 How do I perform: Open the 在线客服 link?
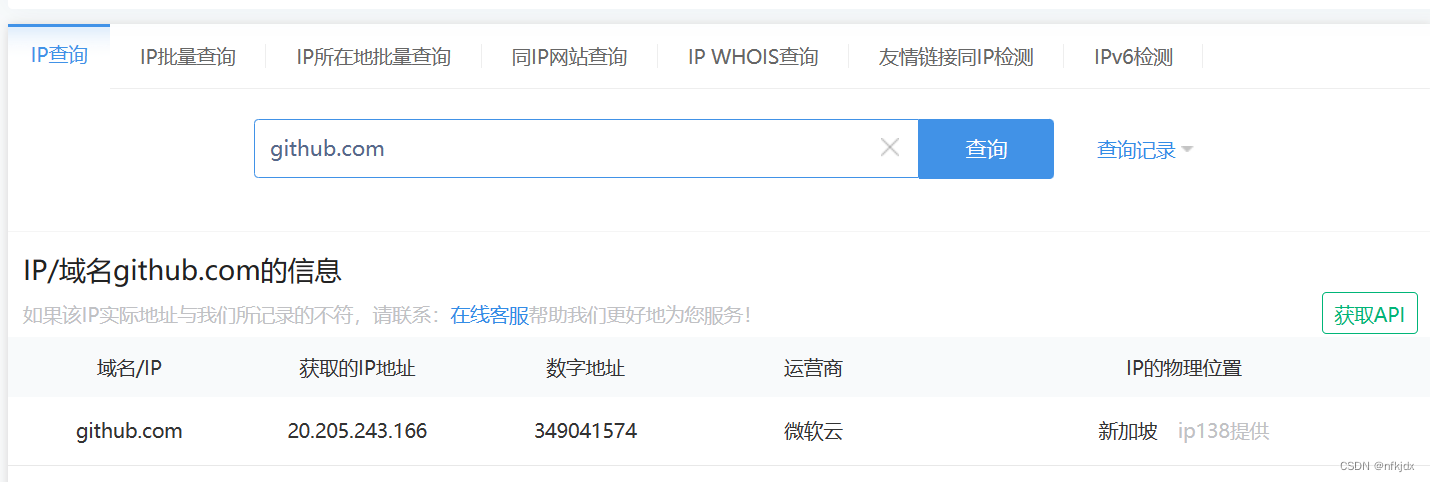(x=489, y=315)
